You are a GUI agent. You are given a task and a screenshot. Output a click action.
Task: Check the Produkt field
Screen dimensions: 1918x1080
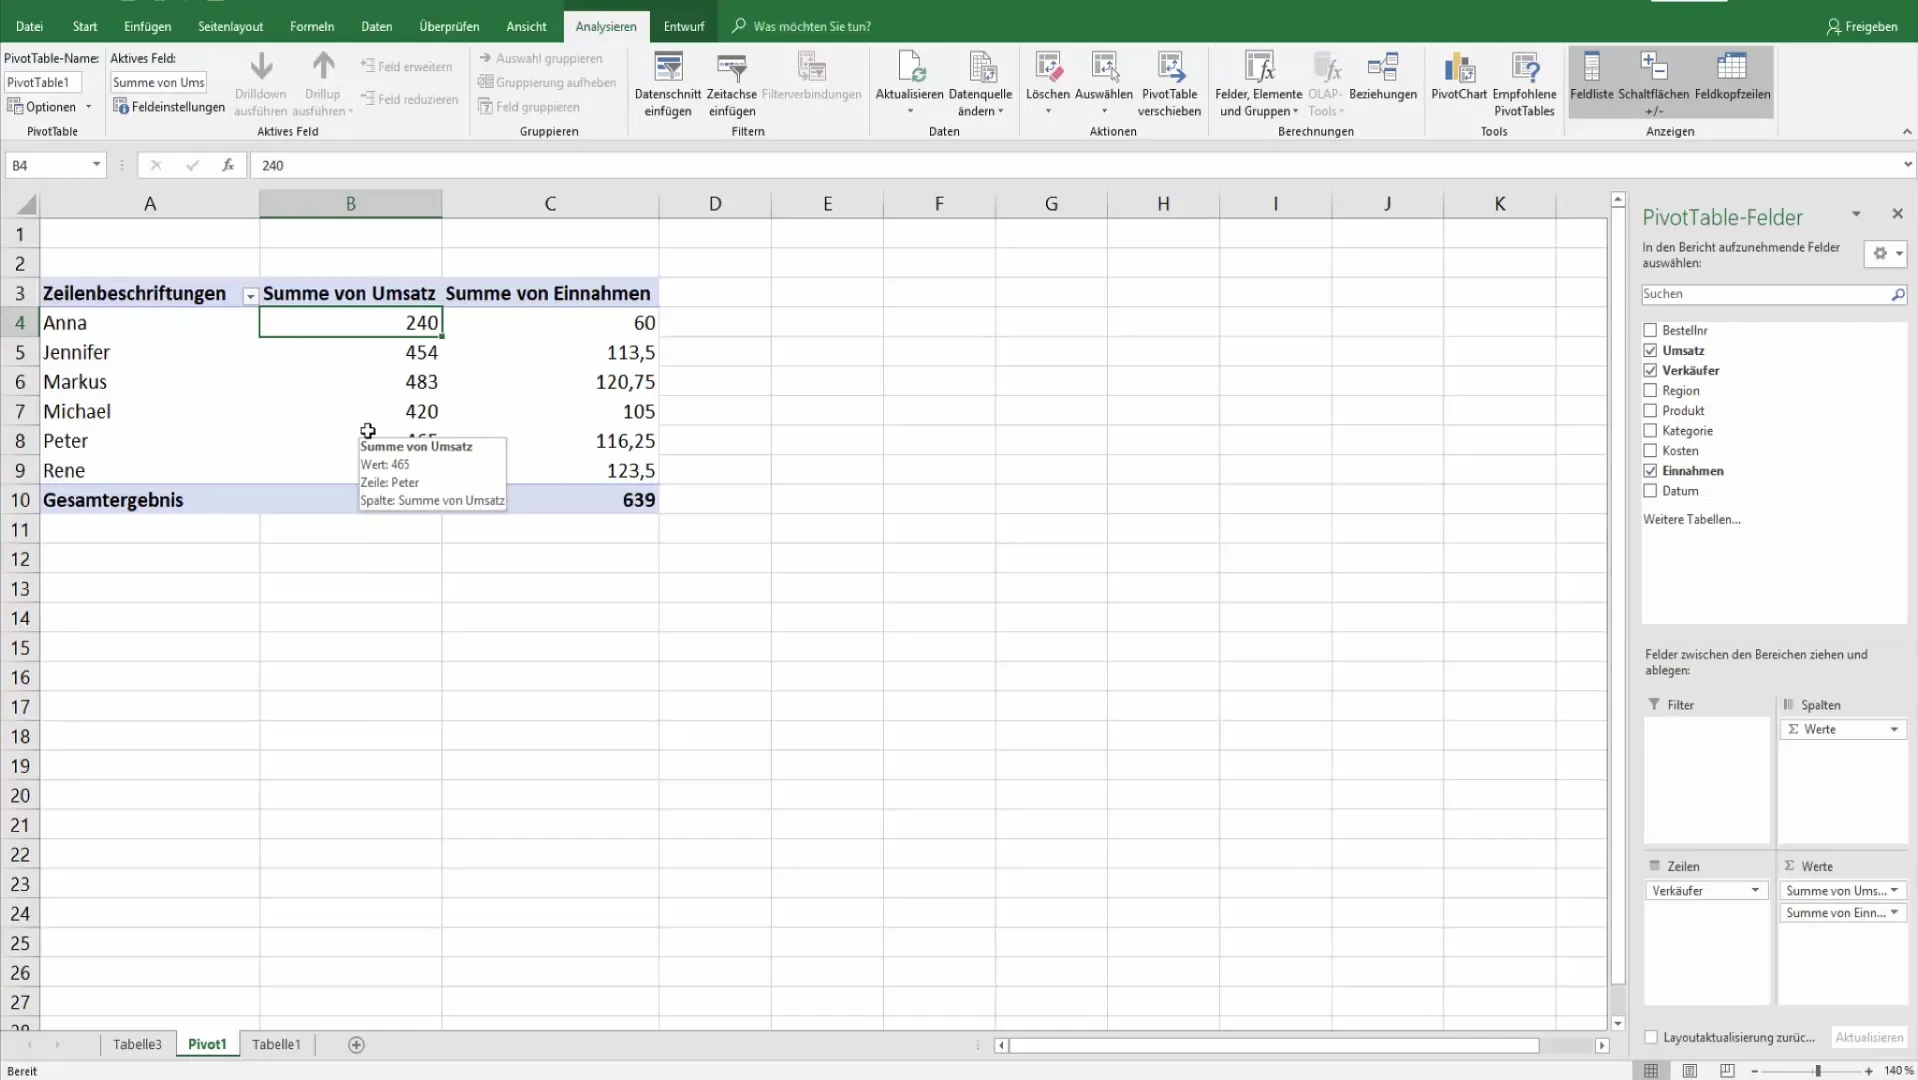[1650, 410]
